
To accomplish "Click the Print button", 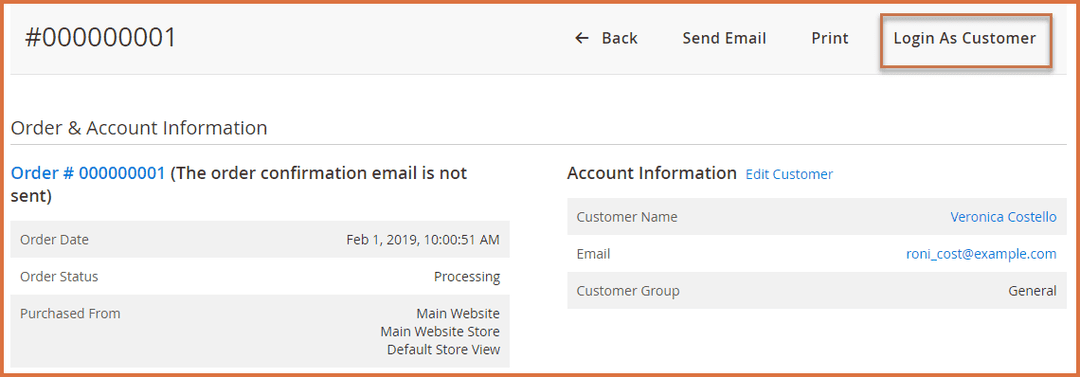I will (x=830, y=39).
